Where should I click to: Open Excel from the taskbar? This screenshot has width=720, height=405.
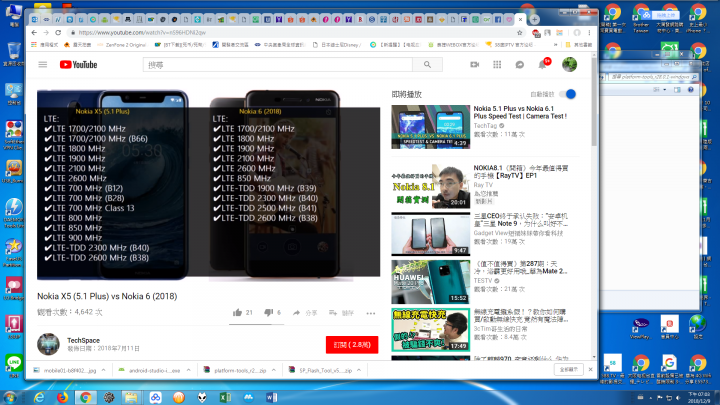click(x=225, y=398)
